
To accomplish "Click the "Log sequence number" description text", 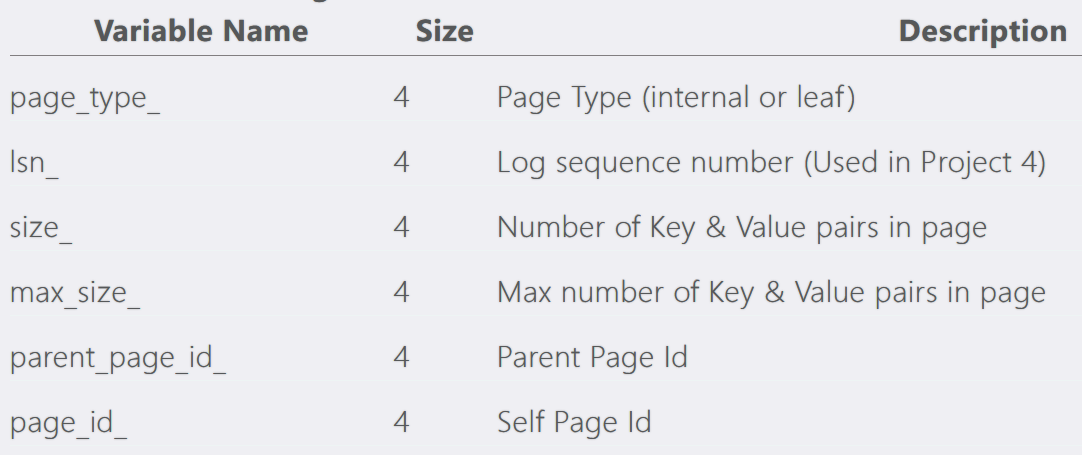I will (x=771, y=163).
